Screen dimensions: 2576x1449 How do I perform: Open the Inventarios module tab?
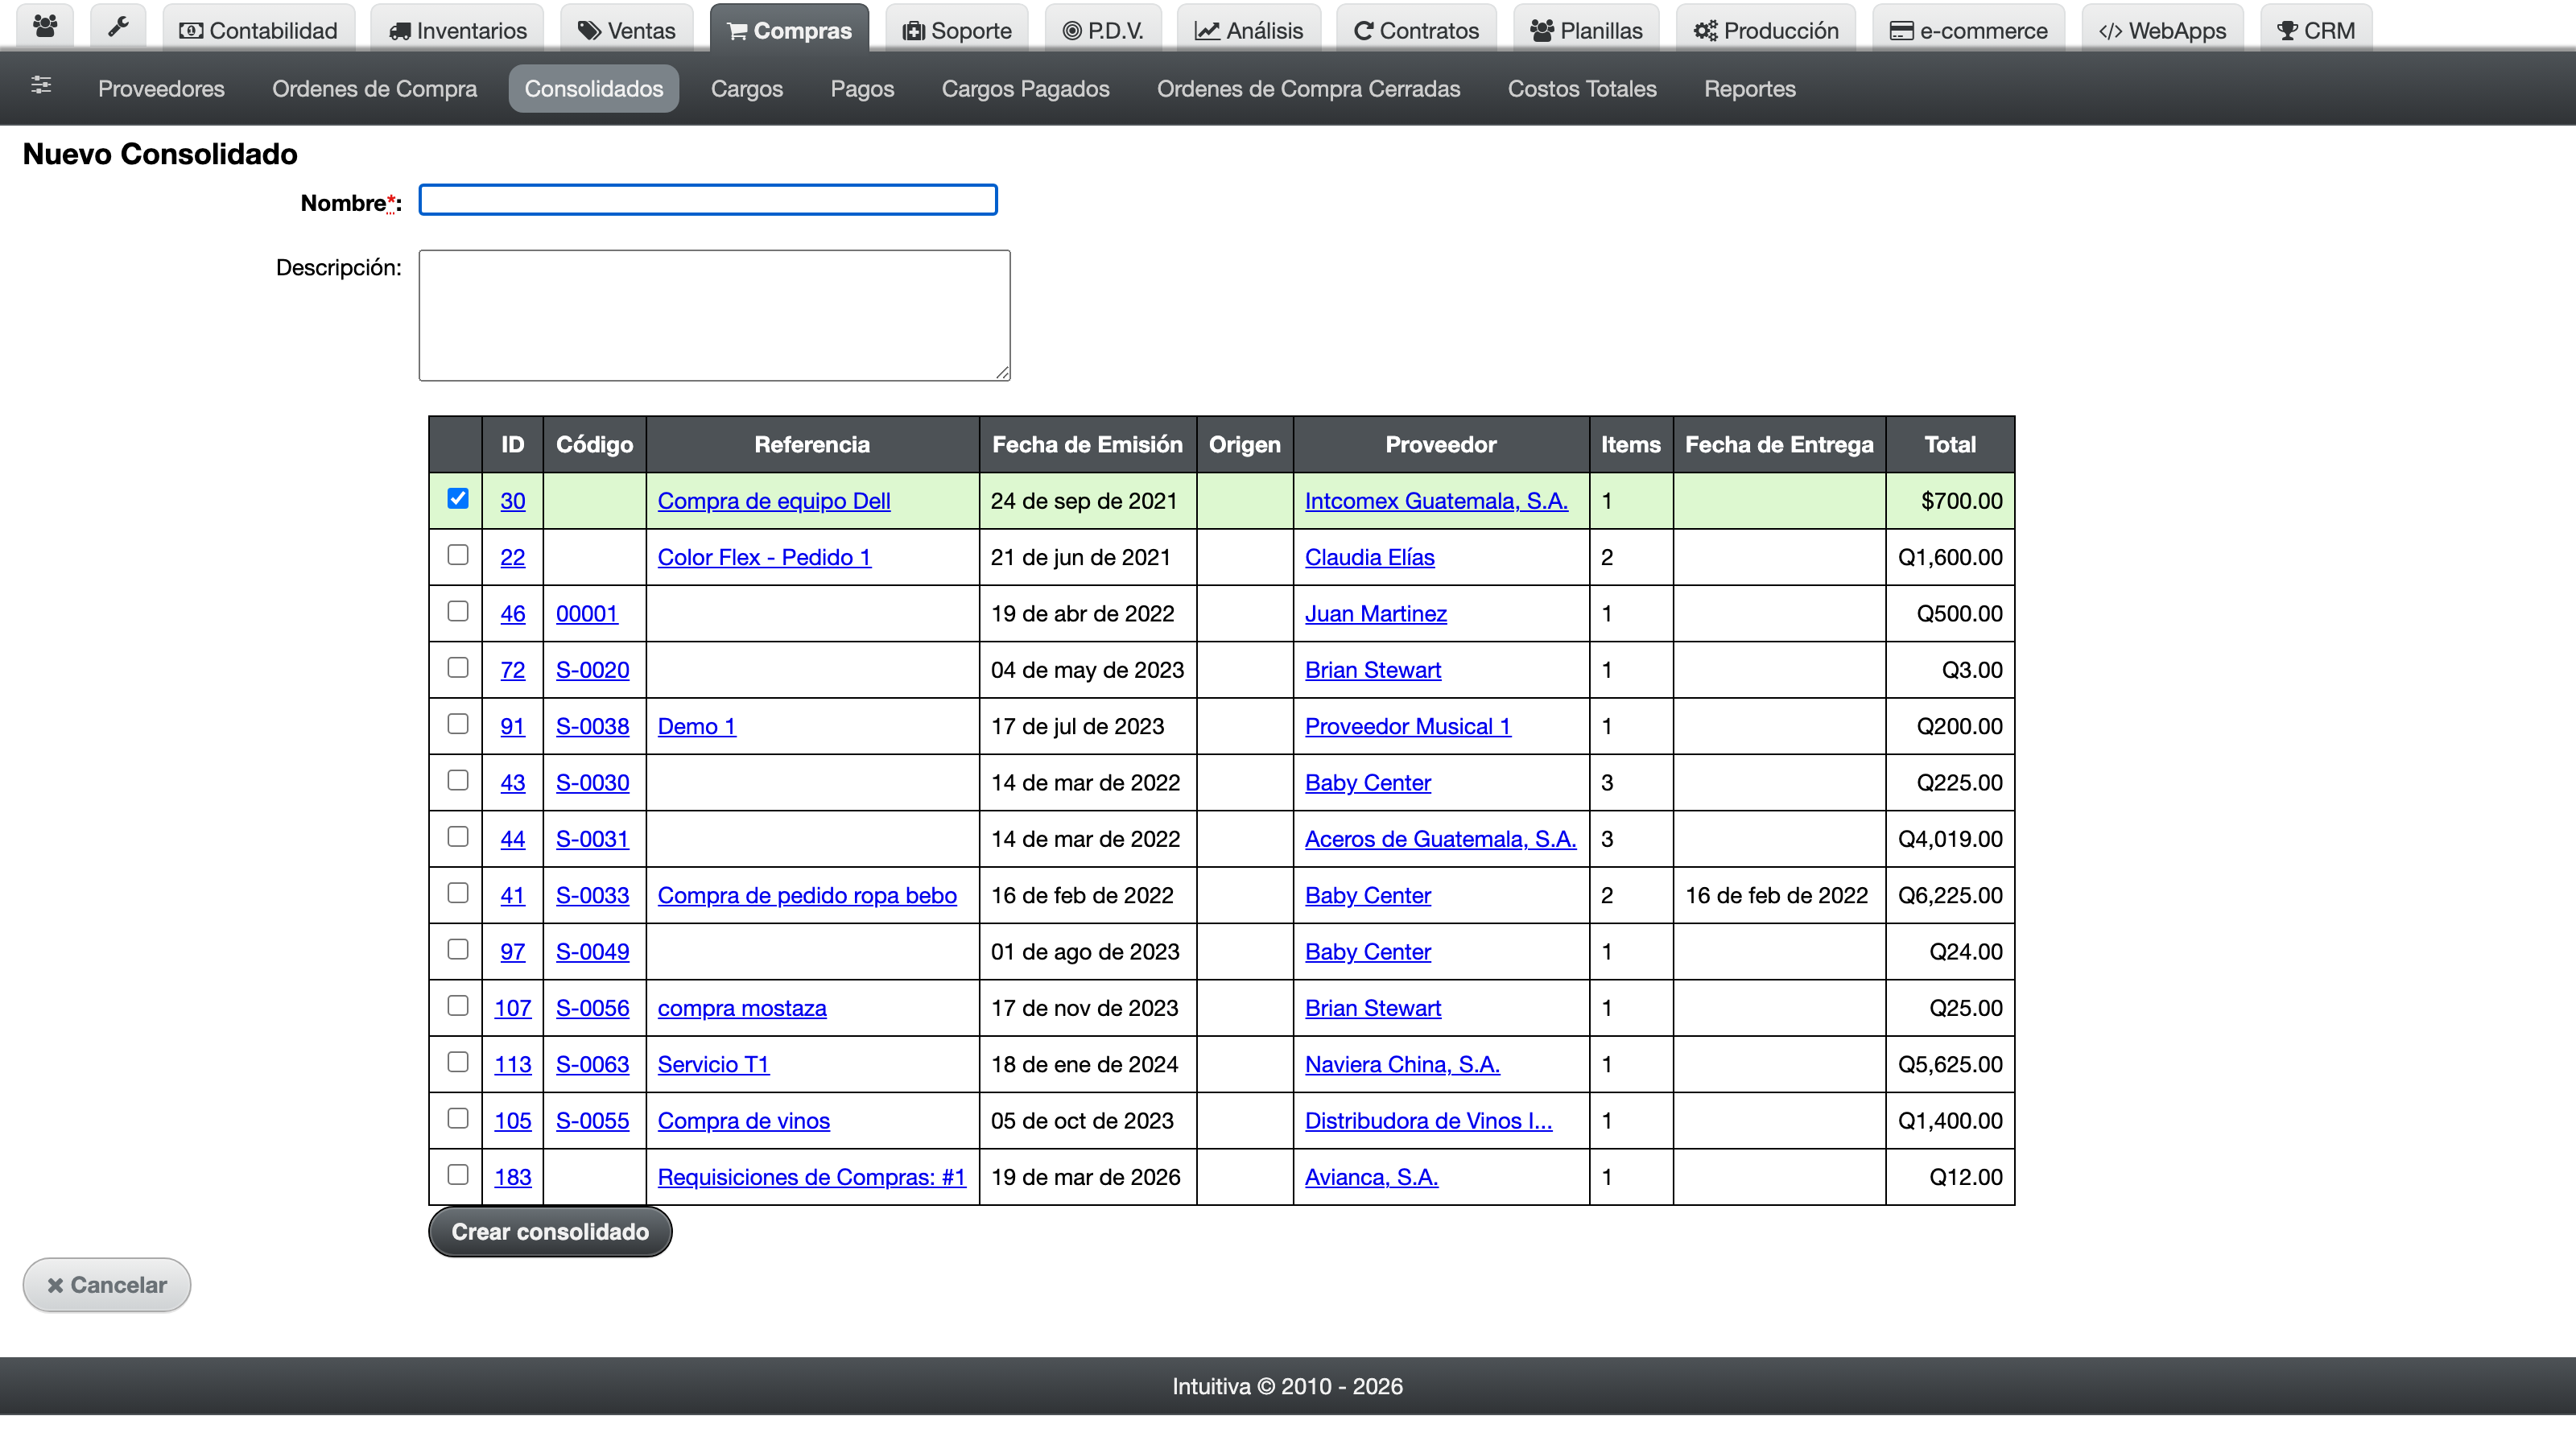pos(457,30)
